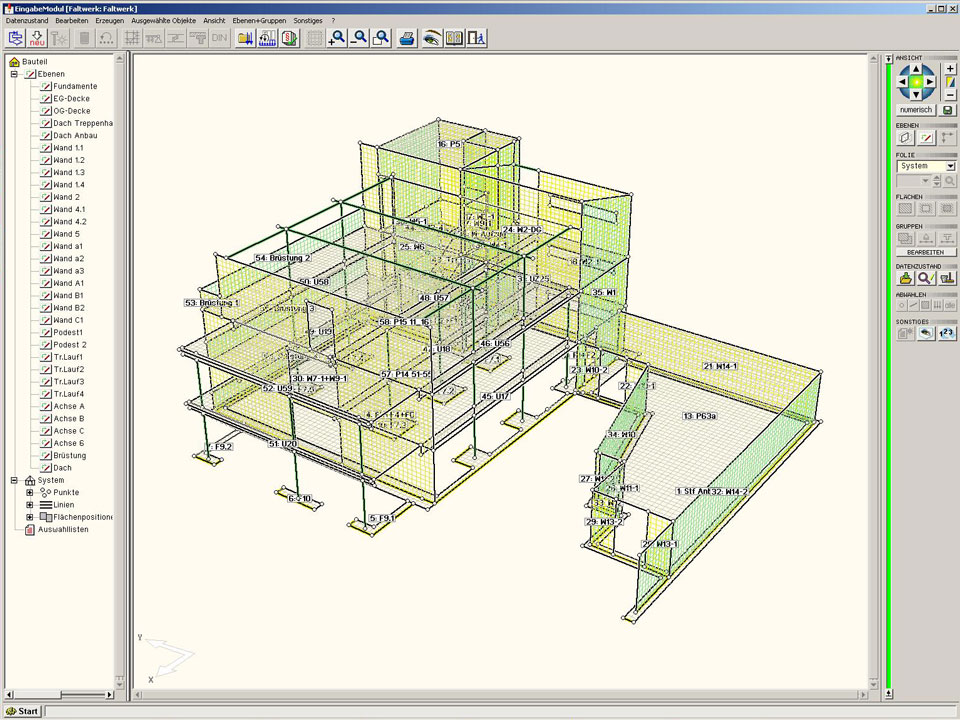
Task: Toggle the EG-Decke layer icon
Action: tap(46, 99)
